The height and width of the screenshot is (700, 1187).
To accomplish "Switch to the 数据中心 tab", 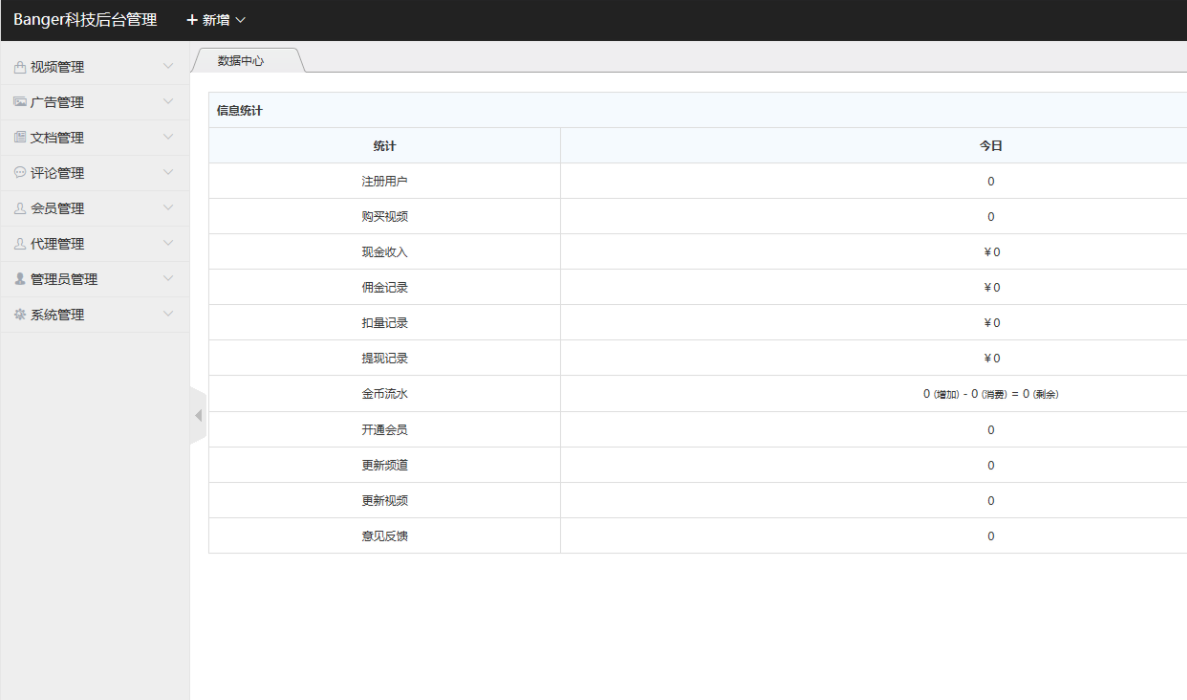I will (241, 61).
